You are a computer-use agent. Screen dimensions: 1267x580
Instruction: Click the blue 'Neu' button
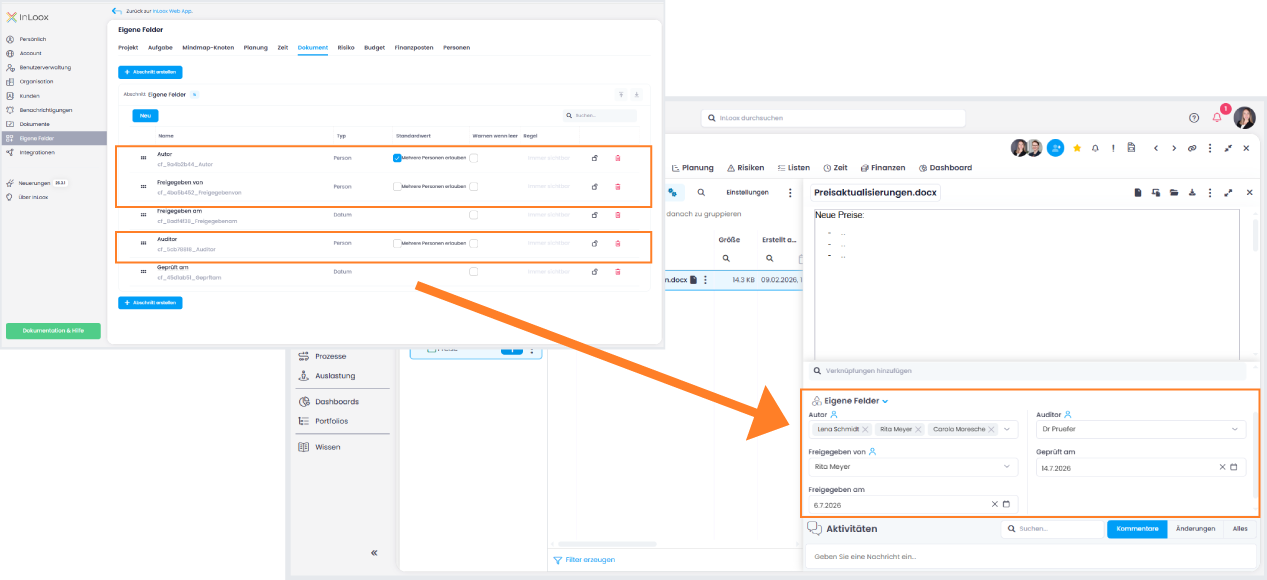tap(145, 116)
